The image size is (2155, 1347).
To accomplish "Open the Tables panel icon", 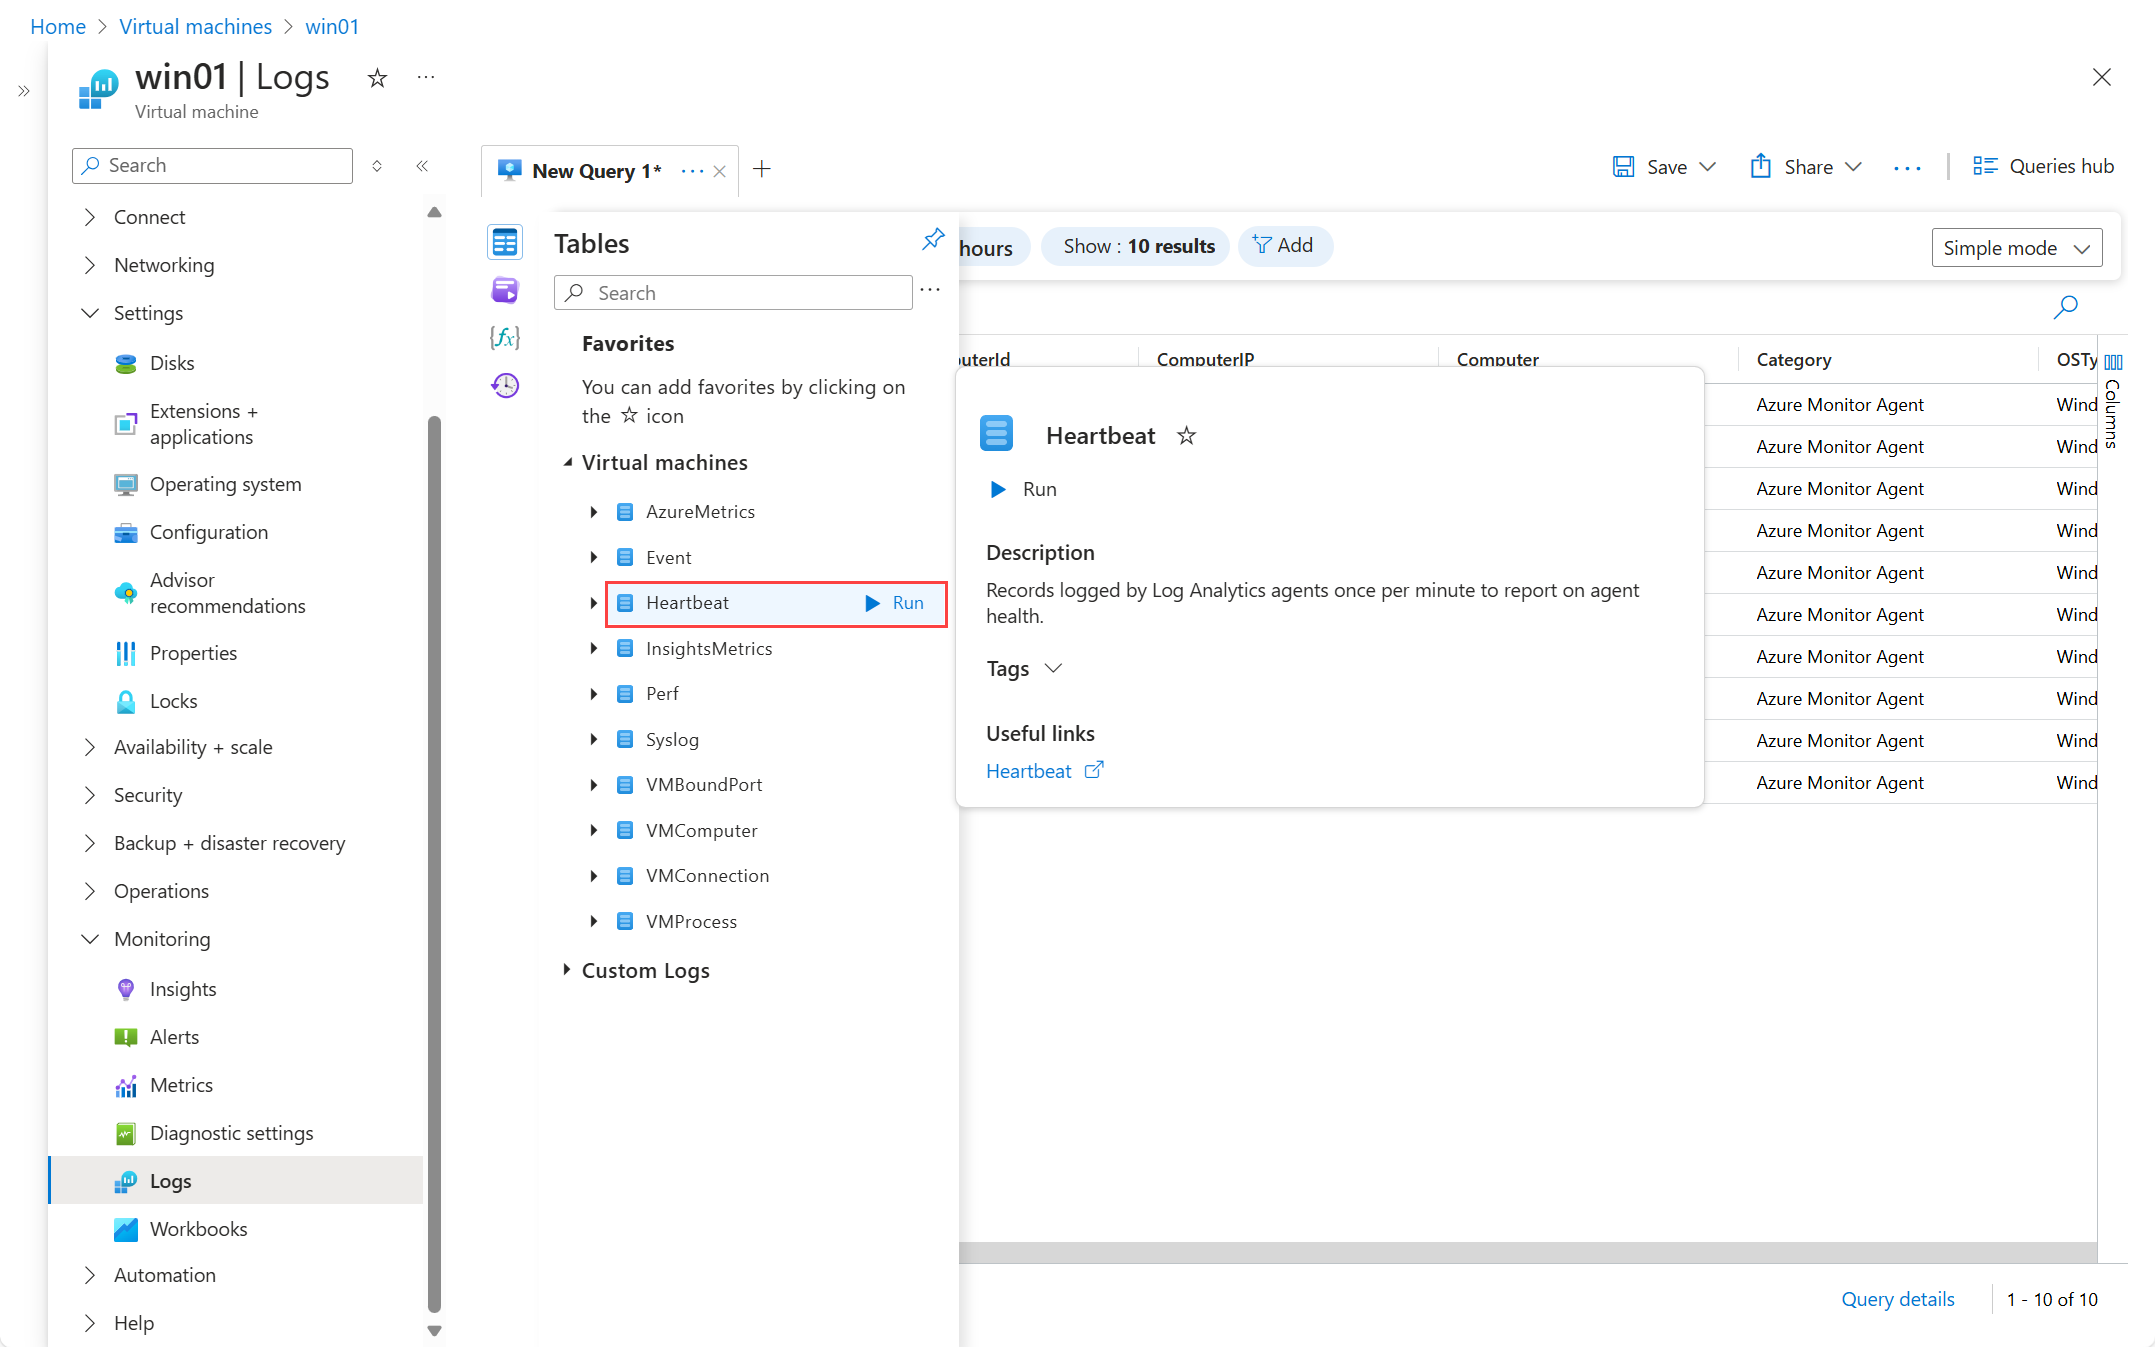I will (x=505, y=242).
